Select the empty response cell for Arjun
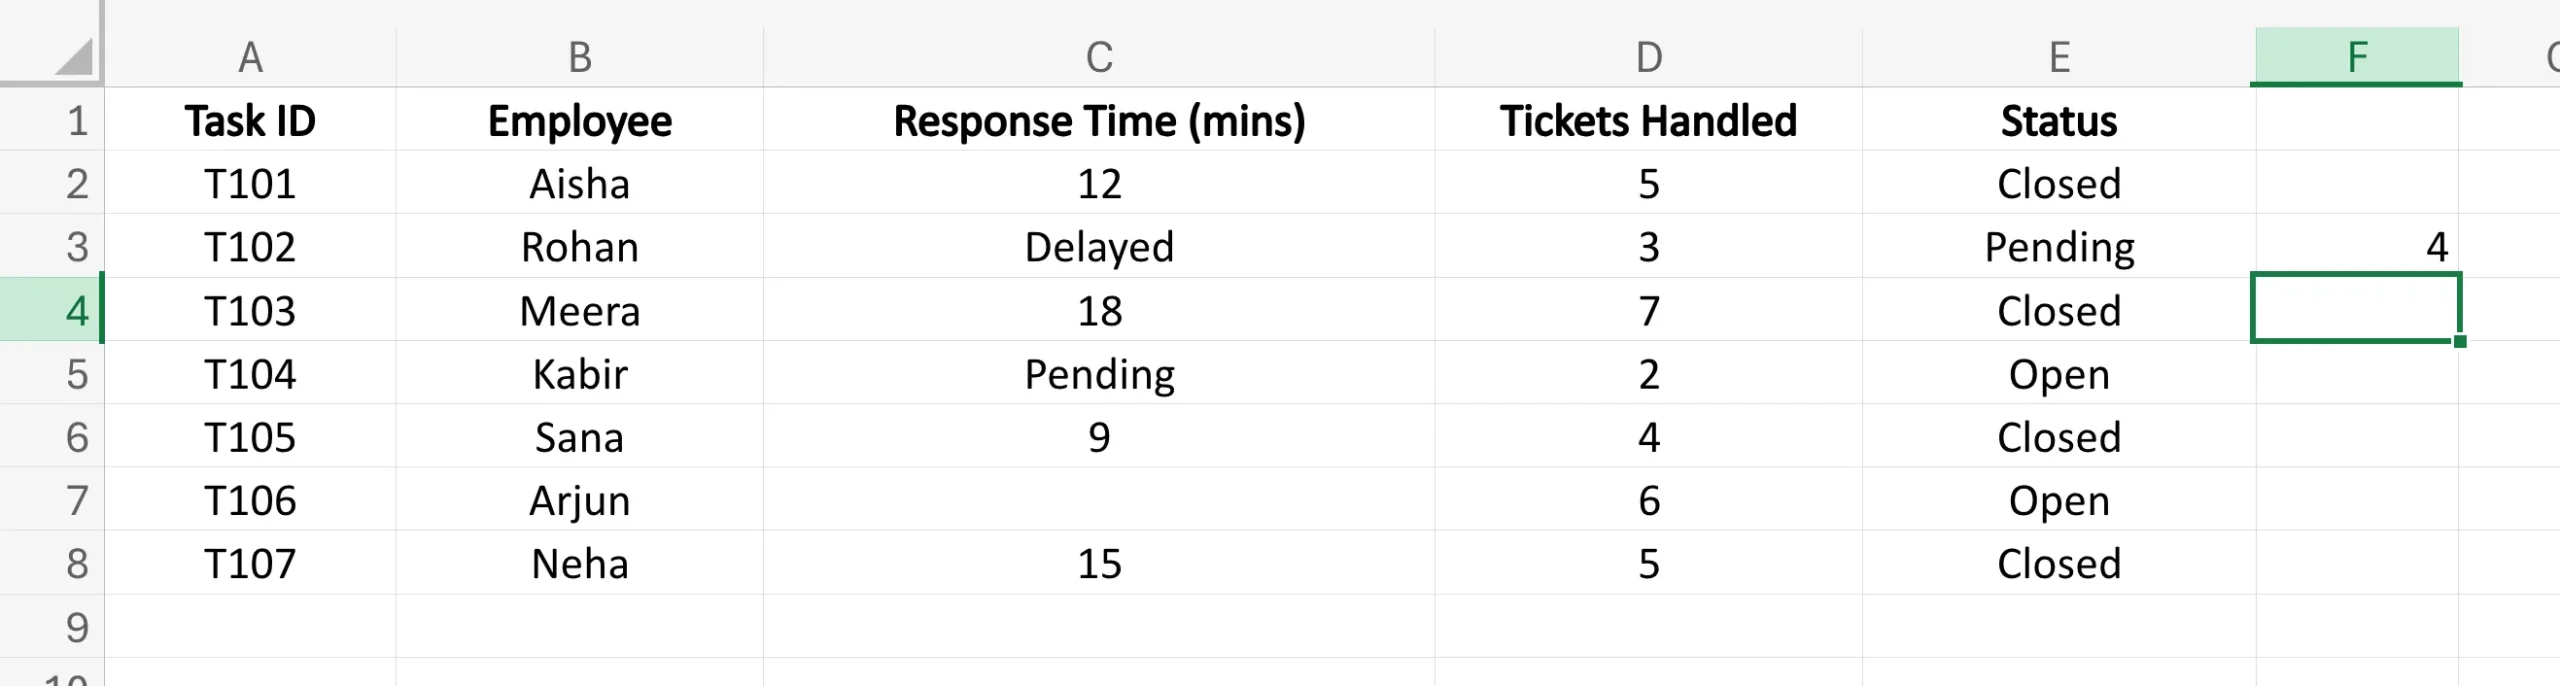Image resolution: width=2560 pixels, height=686 pixels. click(1099, 500)
